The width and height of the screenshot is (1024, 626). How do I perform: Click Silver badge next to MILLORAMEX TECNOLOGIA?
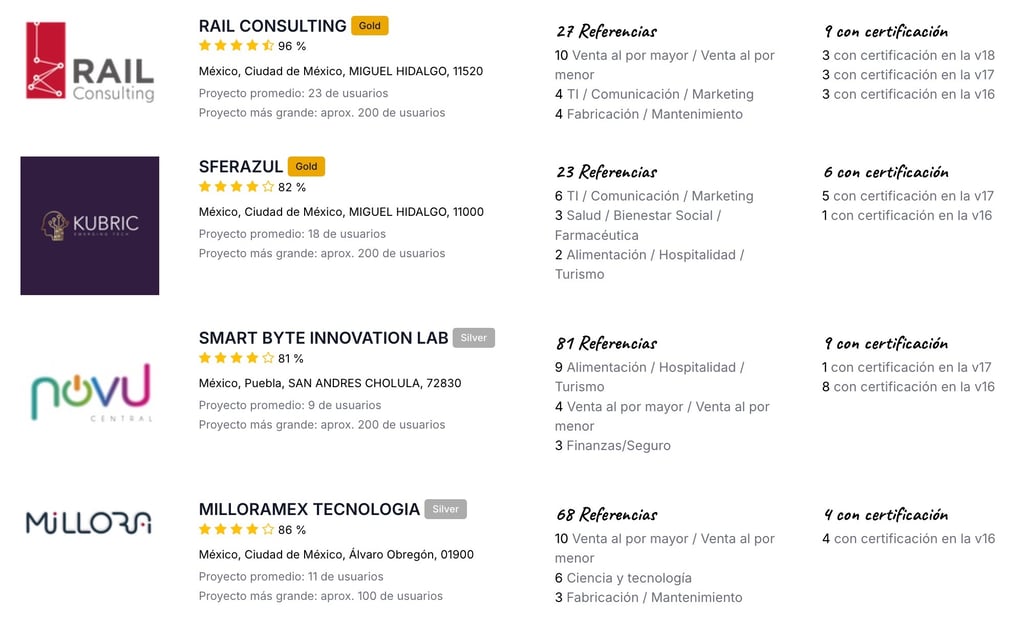[445, 509]
